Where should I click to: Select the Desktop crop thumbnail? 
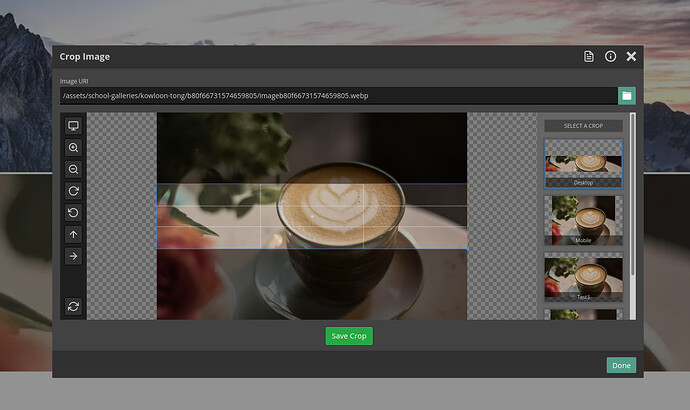[x=584, y=164]
